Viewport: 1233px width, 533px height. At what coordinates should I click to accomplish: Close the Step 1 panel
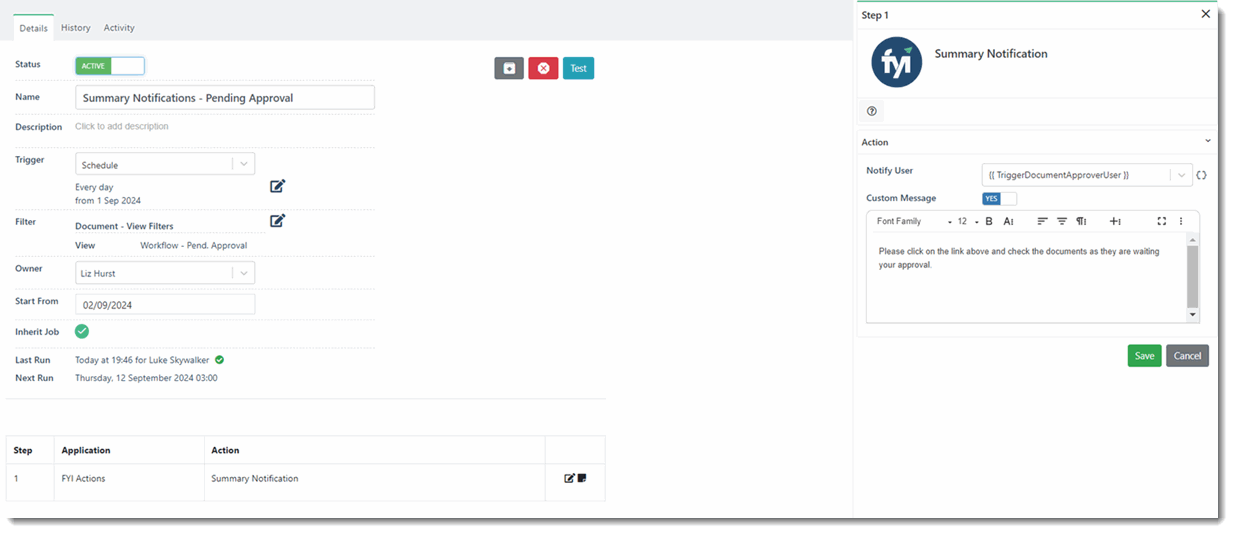click(x=1205, y=14)
